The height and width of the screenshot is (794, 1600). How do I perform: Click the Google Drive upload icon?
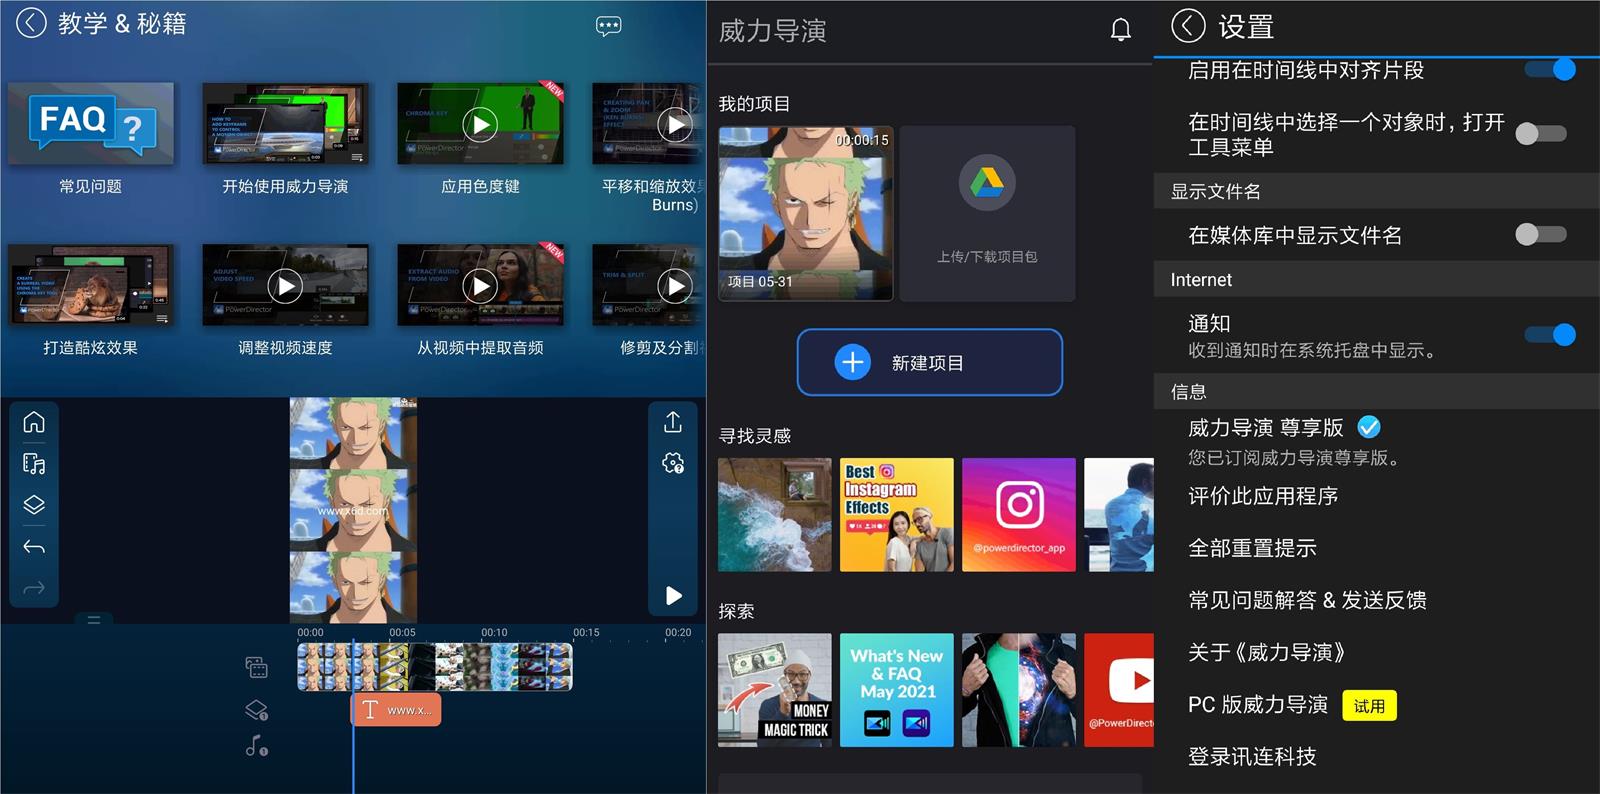click(x=987, y=184)
